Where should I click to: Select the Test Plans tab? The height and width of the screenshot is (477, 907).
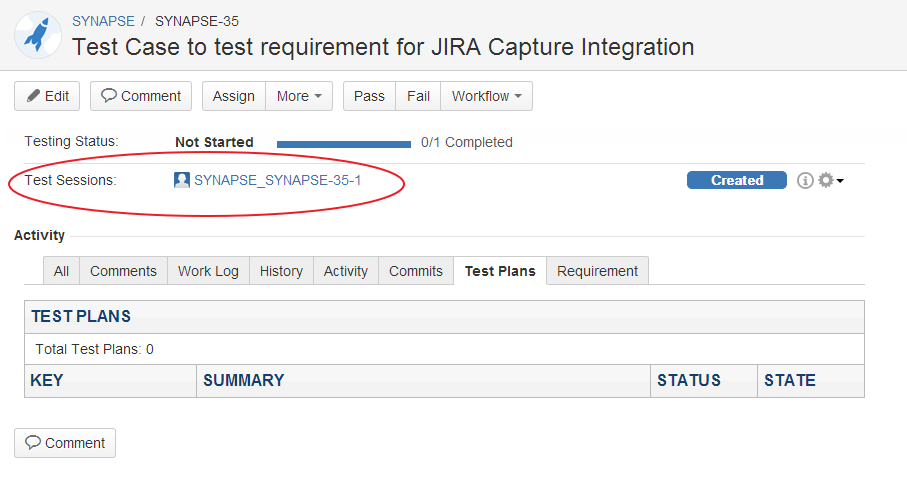[x=500, y=271]
